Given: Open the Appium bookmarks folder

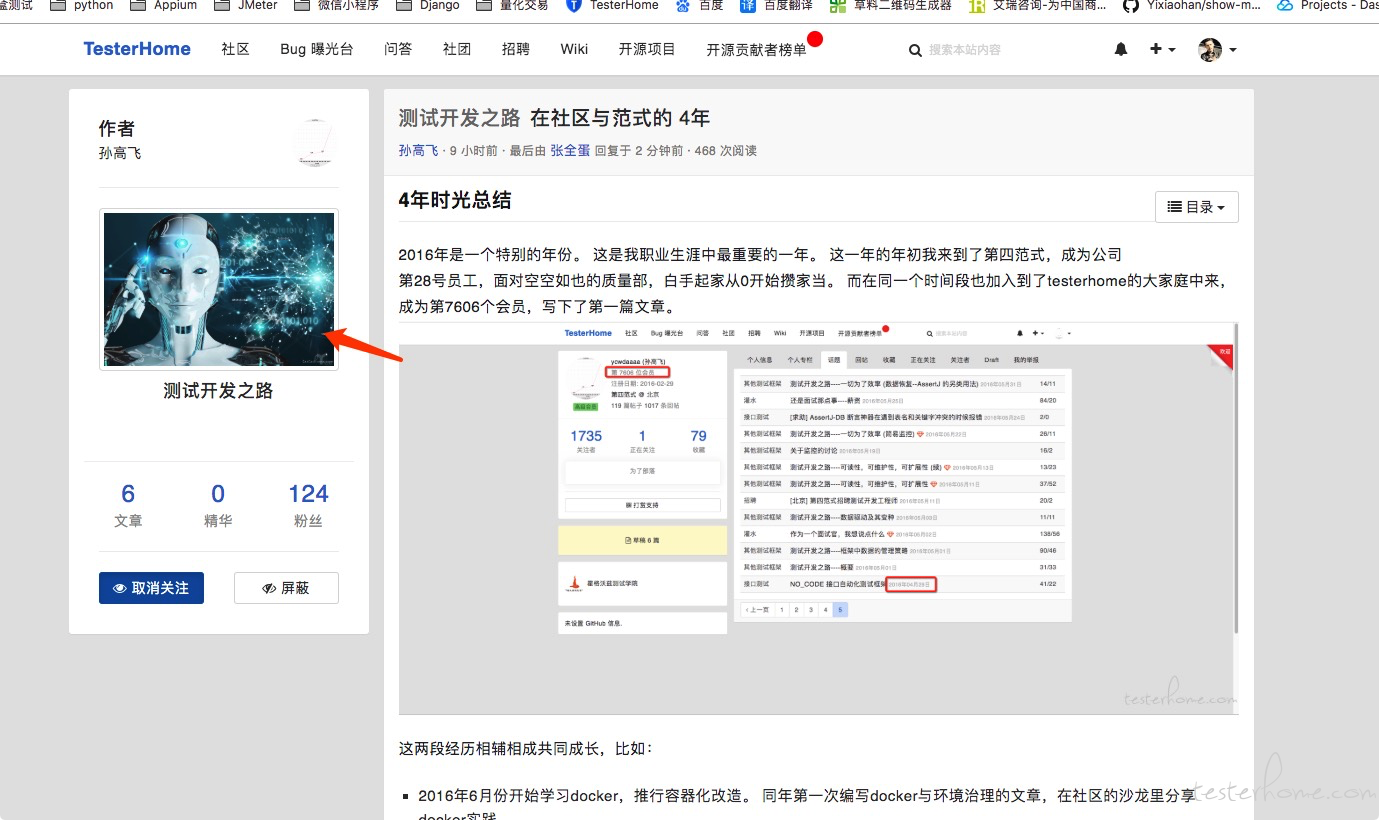Looking at the screenshot, I should [x=164, y=5].
